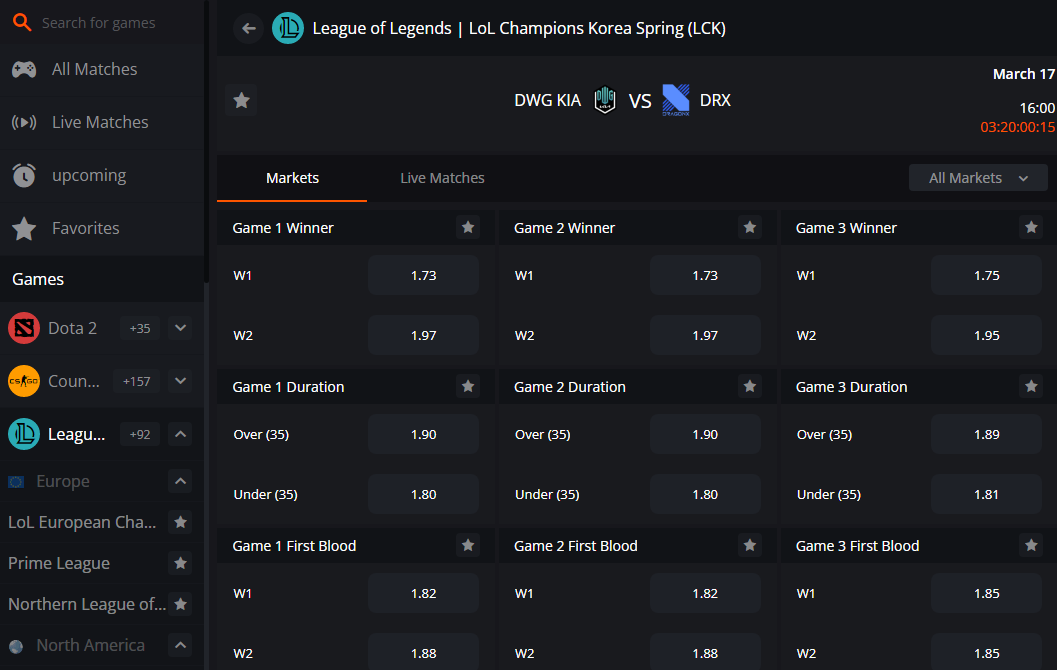Open All Matches gamepad icon
The width and height of the screenshot is (1057, 670).
click(24, 69)
